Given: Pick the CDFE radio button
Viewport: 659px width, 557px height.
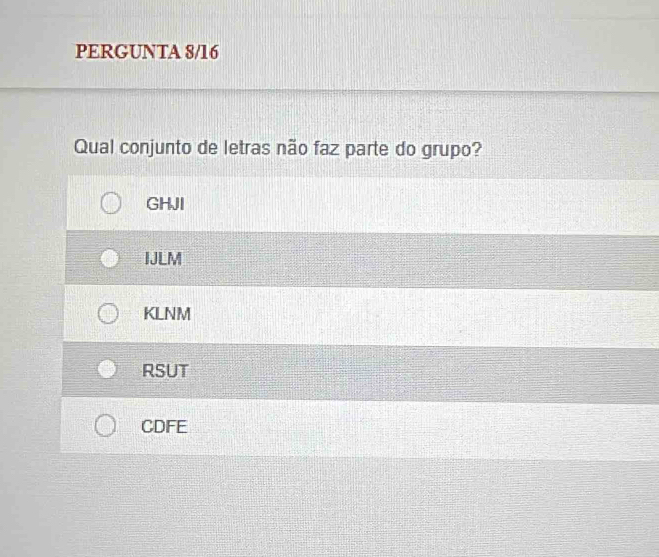Looking at the screenshot, I should (x=105, y=428).
